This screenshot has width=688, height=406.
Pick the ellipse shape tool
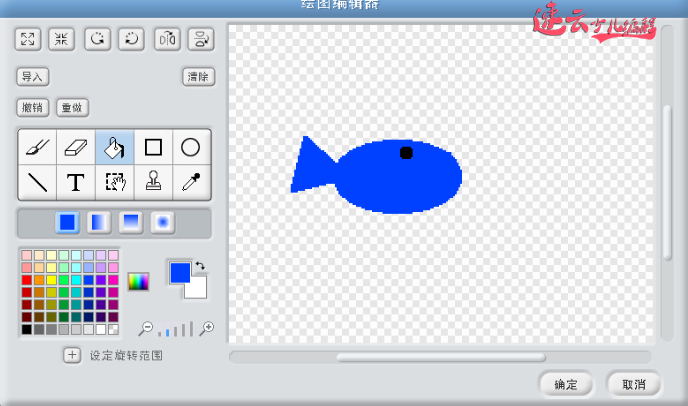click(x=191, y=148)
